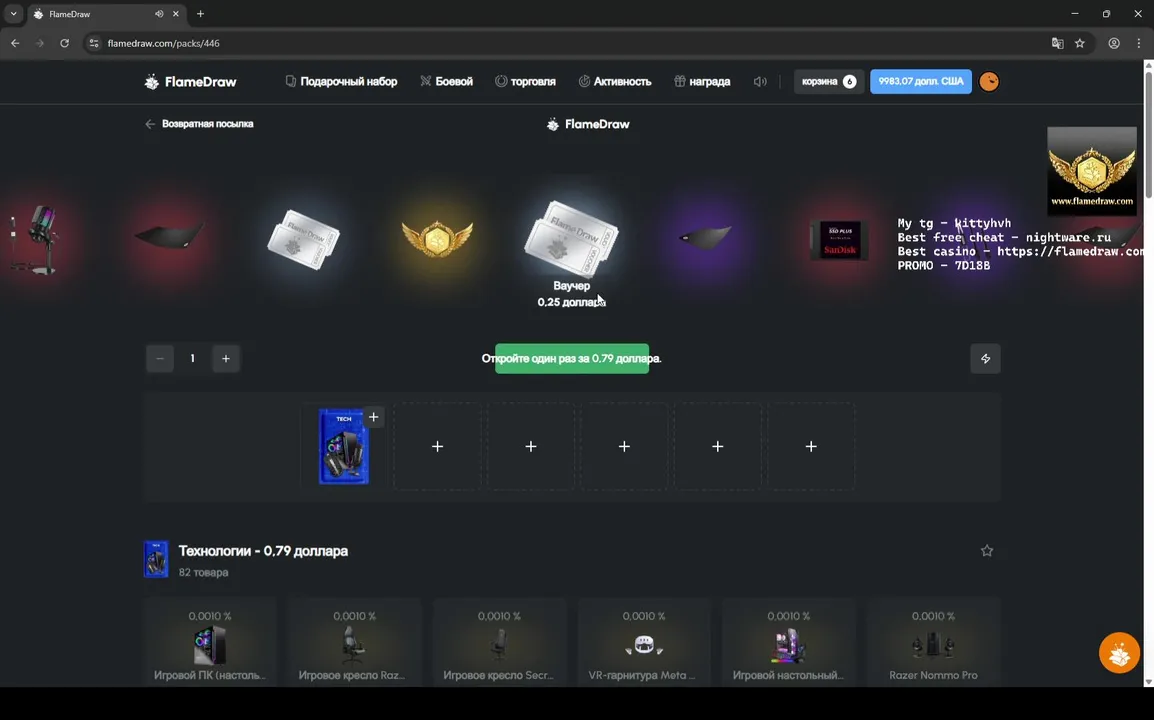Decrease pack quantity with minus button
This screenshot has height=720, width=1154.
(x=160, y=359)
